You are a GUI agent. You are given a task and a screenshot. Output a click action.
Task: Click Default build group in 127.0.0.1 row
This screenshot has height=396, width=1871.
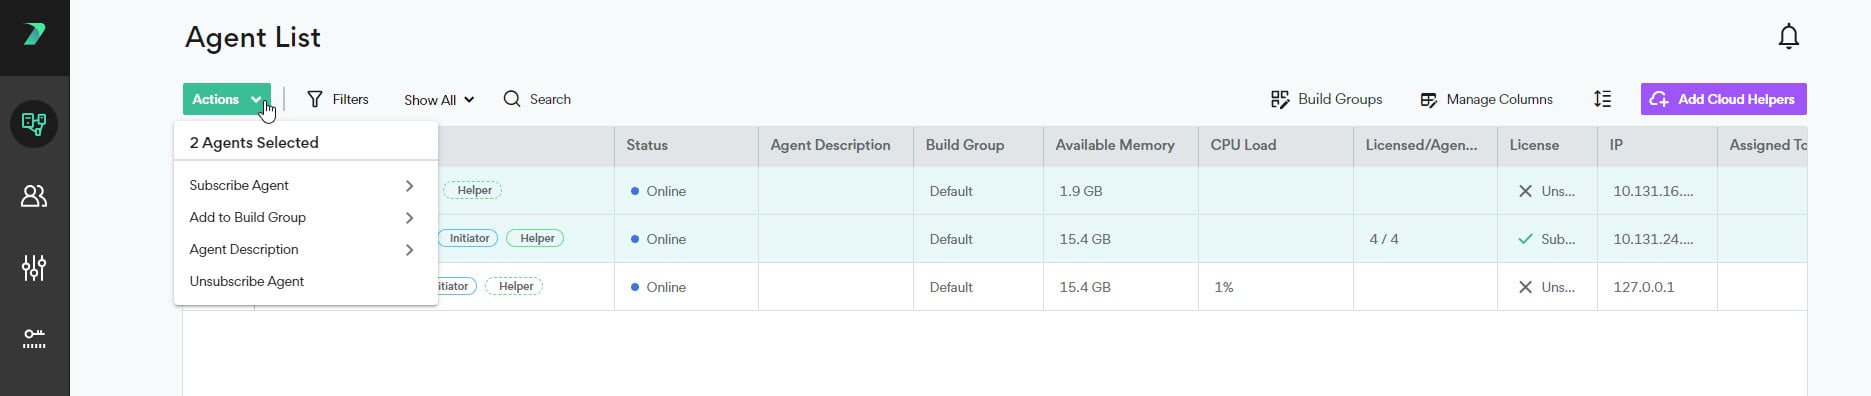click(x=951, y=287)
